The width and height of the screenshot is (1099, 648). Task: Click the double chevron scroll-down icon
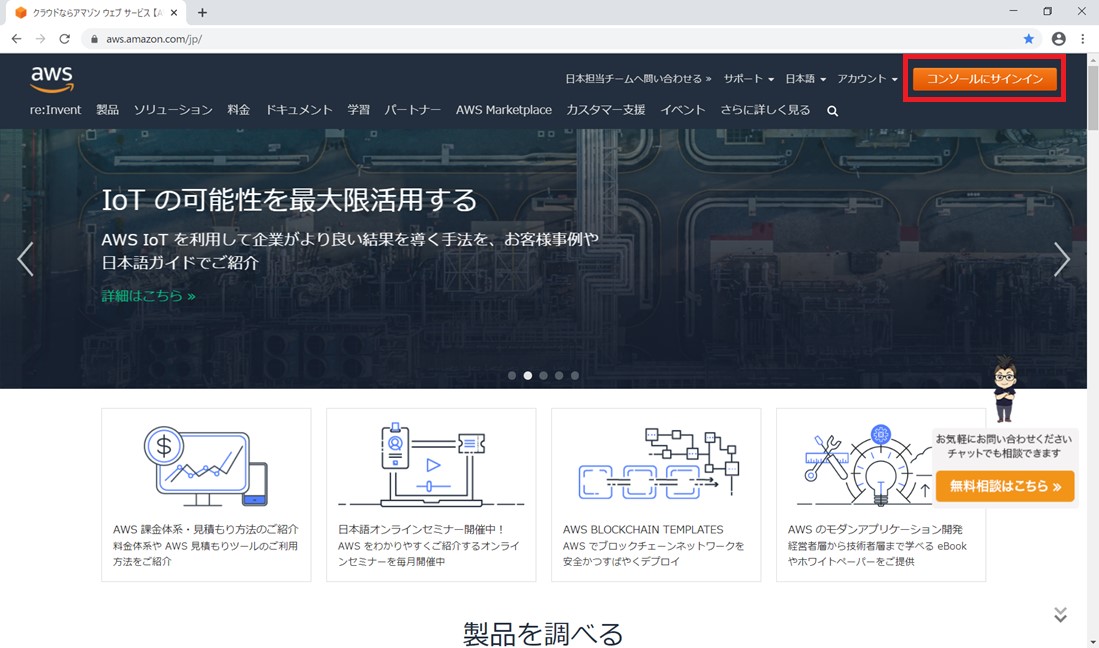1060,614
